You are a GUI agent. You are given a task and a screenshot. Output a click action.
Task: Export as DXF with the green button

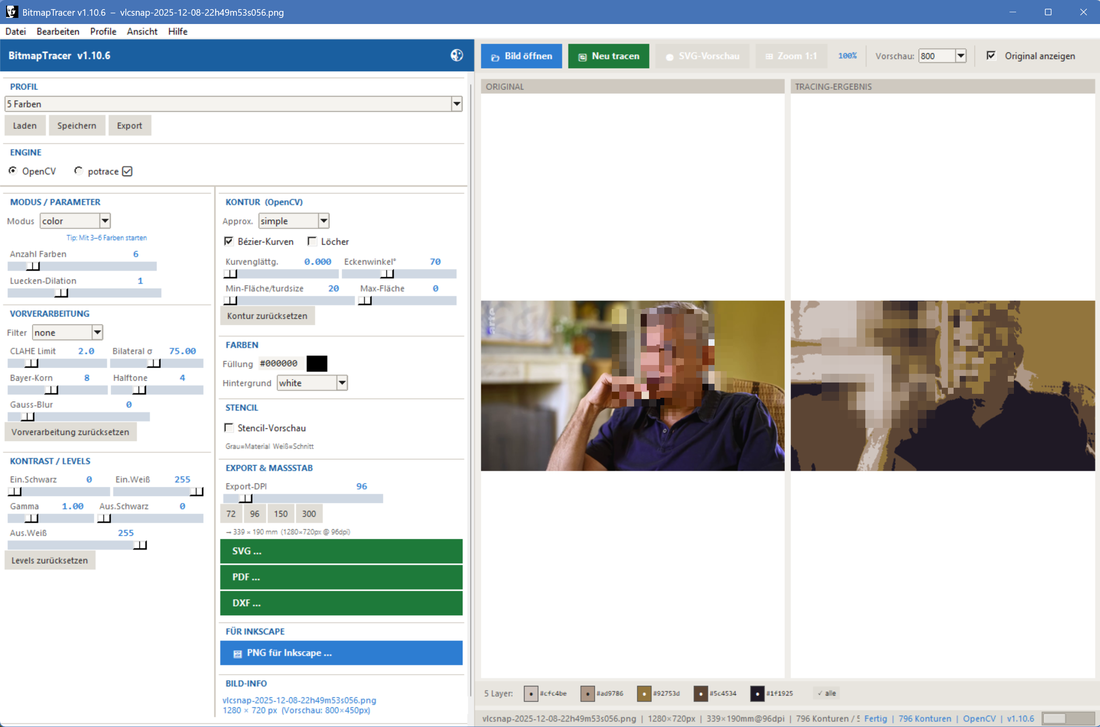[342, 603]
